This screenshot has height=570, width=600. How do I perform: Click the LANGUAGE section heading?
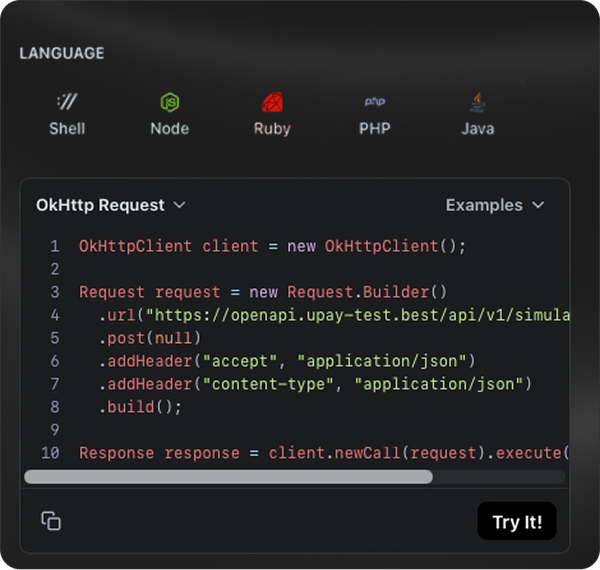62,53
